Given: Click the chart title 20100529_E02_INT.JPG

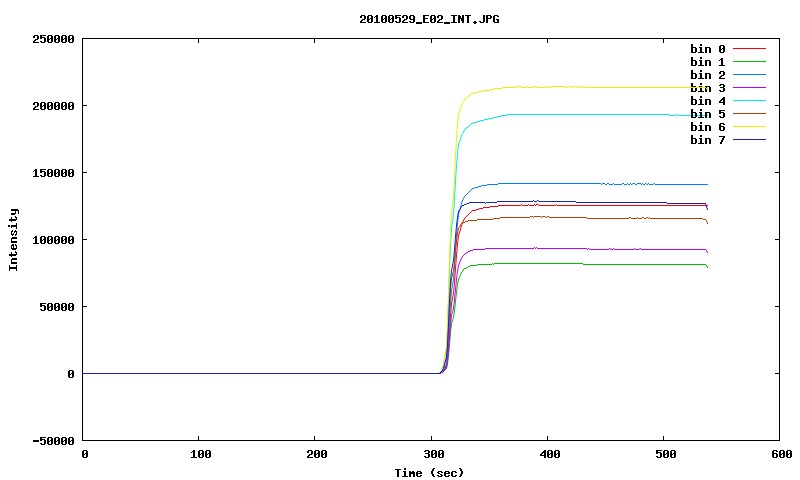Looking at the screenshot, I should [x=429, y=19].
